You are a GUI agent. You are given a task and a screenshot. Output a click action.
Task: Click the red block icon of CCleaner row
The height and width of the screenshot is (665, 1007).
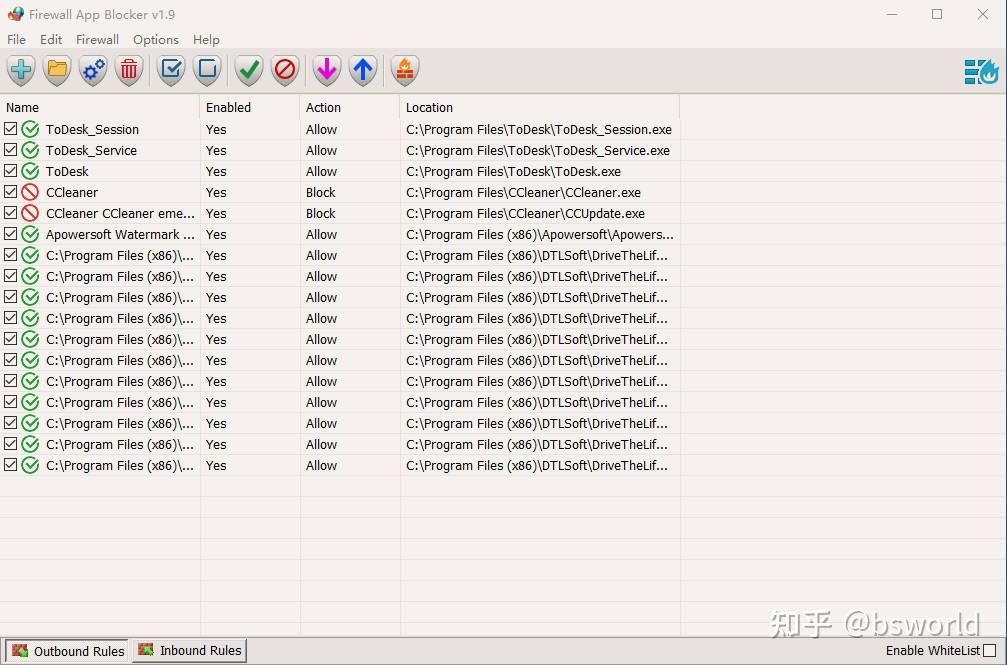click(x=30, y=192)
